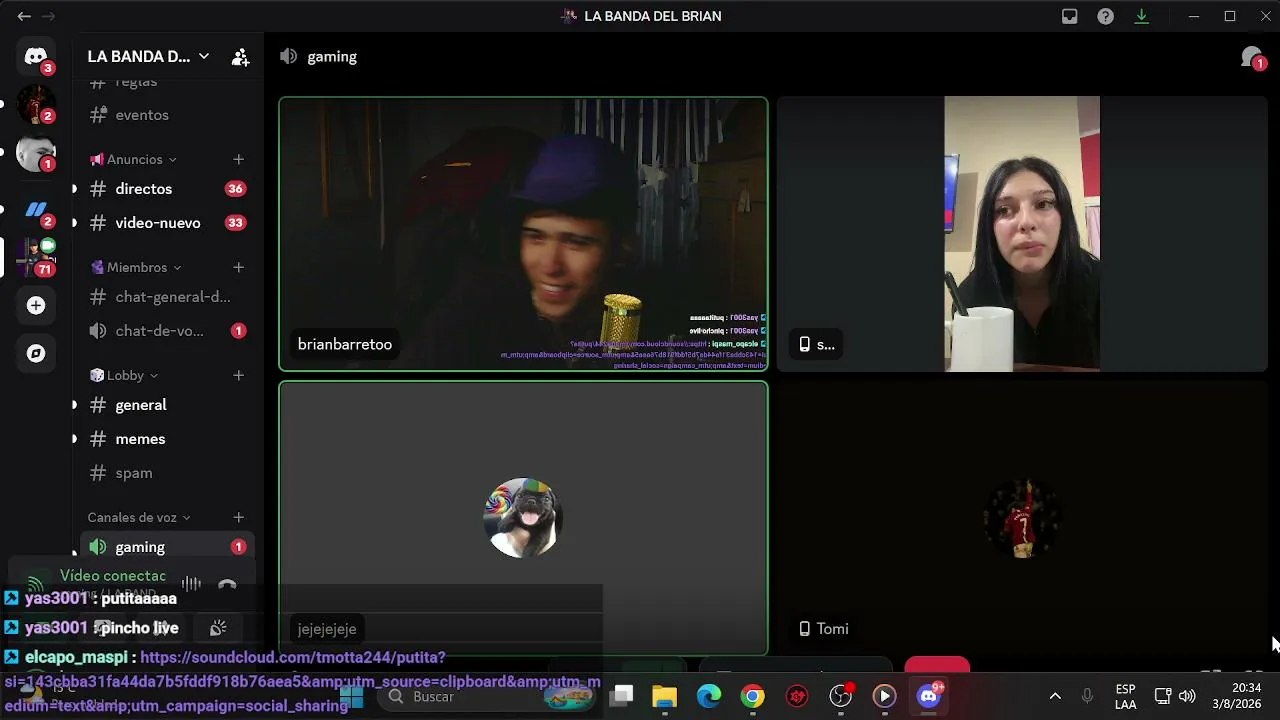Screen dimensions: 1280x720
Task: Open Discover servers compass icon
Action: (x=36, y=353)
